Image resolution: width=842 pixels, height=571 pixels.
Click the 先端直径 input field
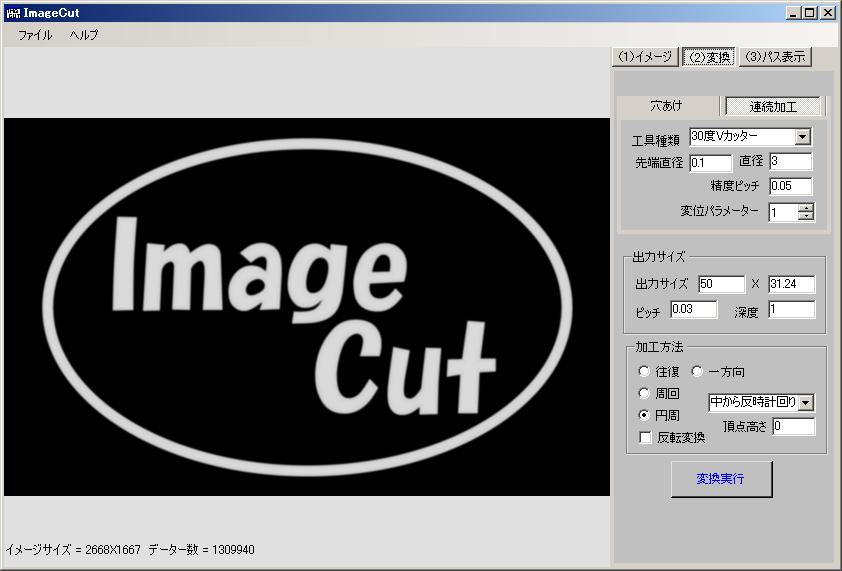710,163
